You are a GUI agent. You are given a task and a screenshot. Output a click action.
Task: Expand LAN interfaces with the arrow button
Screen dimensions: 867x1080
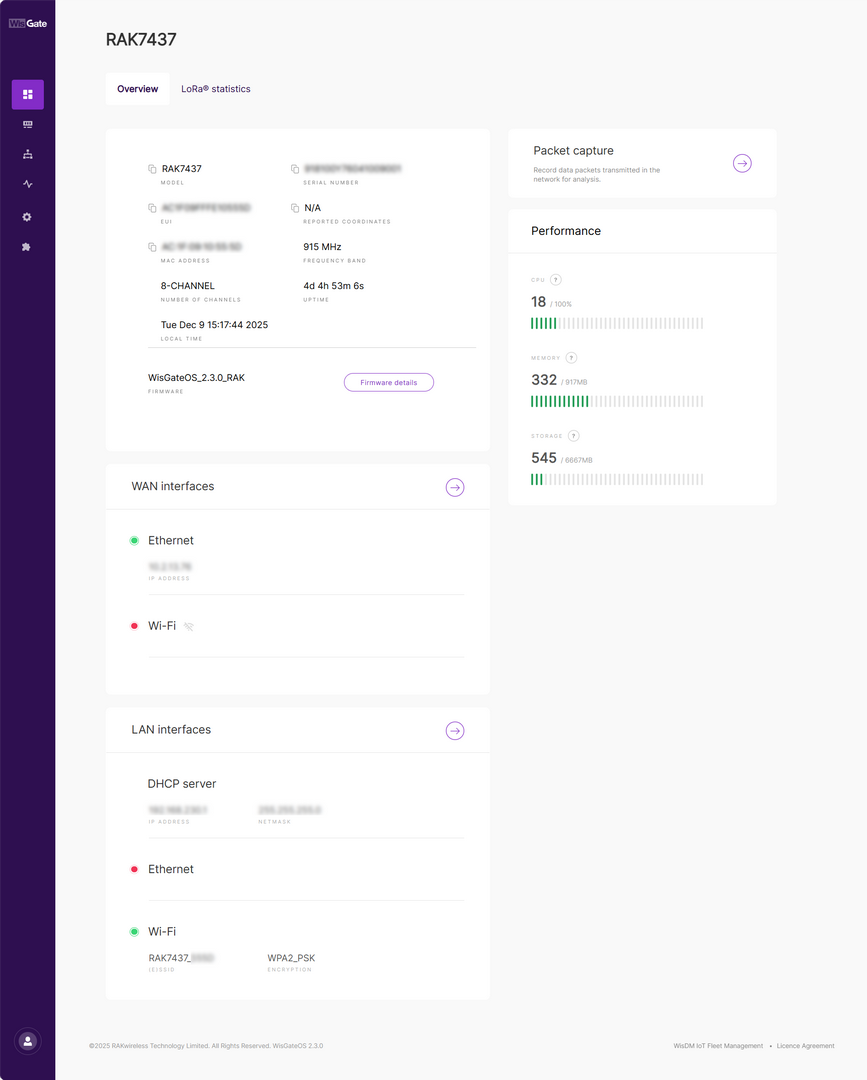pyautogui.click(x=455, y=731)
